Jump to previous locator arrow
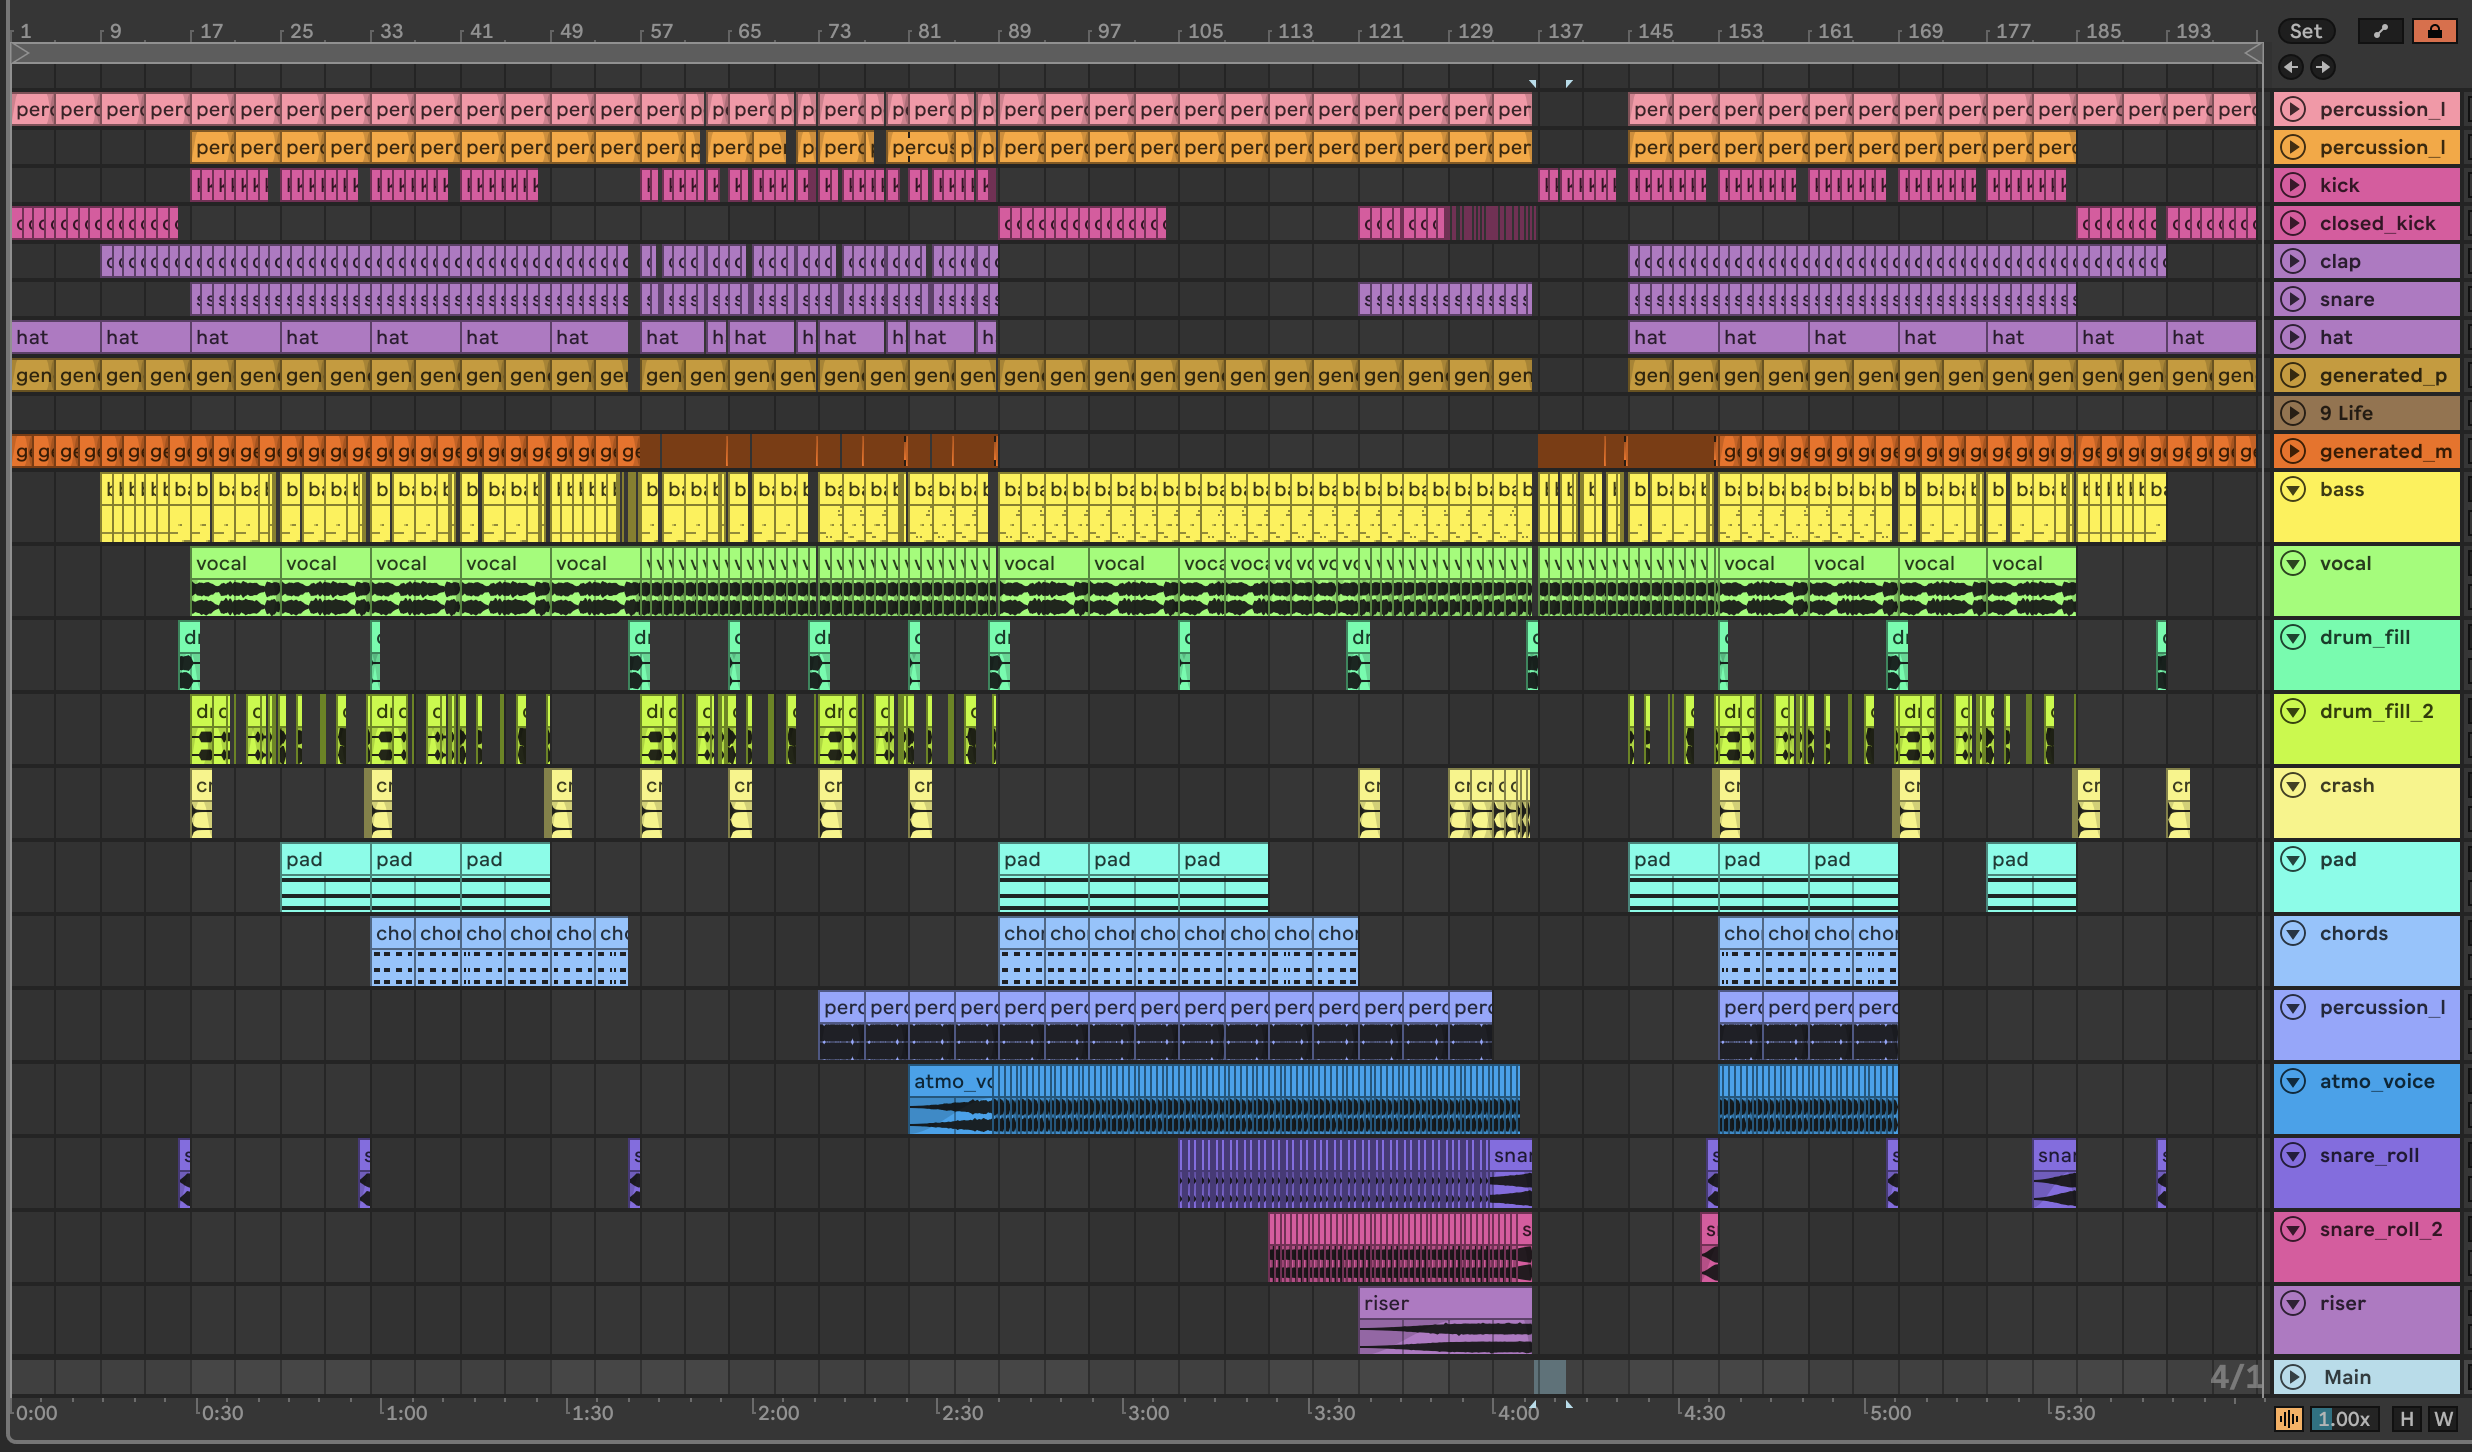Screen dimensions: 2472x1452 tap(2291, 67)
